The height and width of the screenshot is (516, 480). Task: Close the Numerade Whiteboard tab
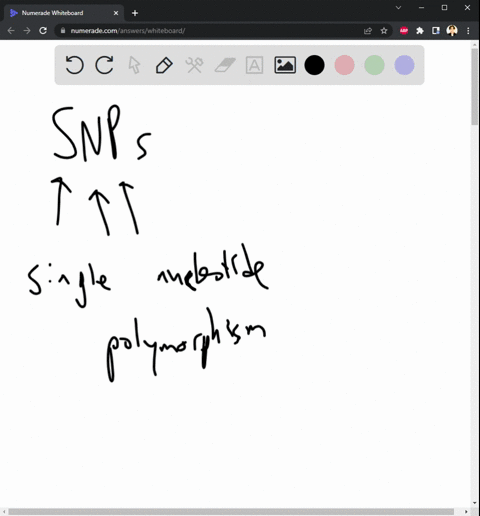pos(116,13)
